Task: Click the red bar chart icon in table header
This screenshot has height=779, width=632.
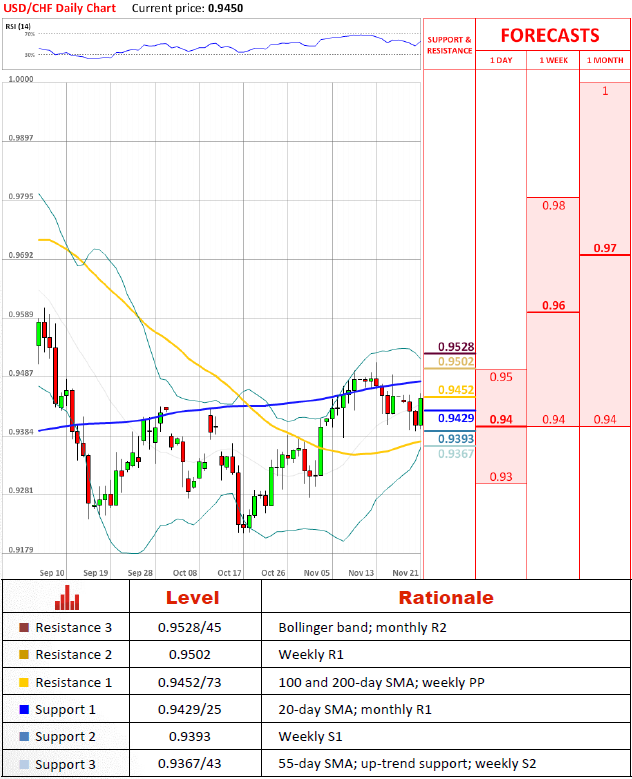Action: tap(67, 597)
